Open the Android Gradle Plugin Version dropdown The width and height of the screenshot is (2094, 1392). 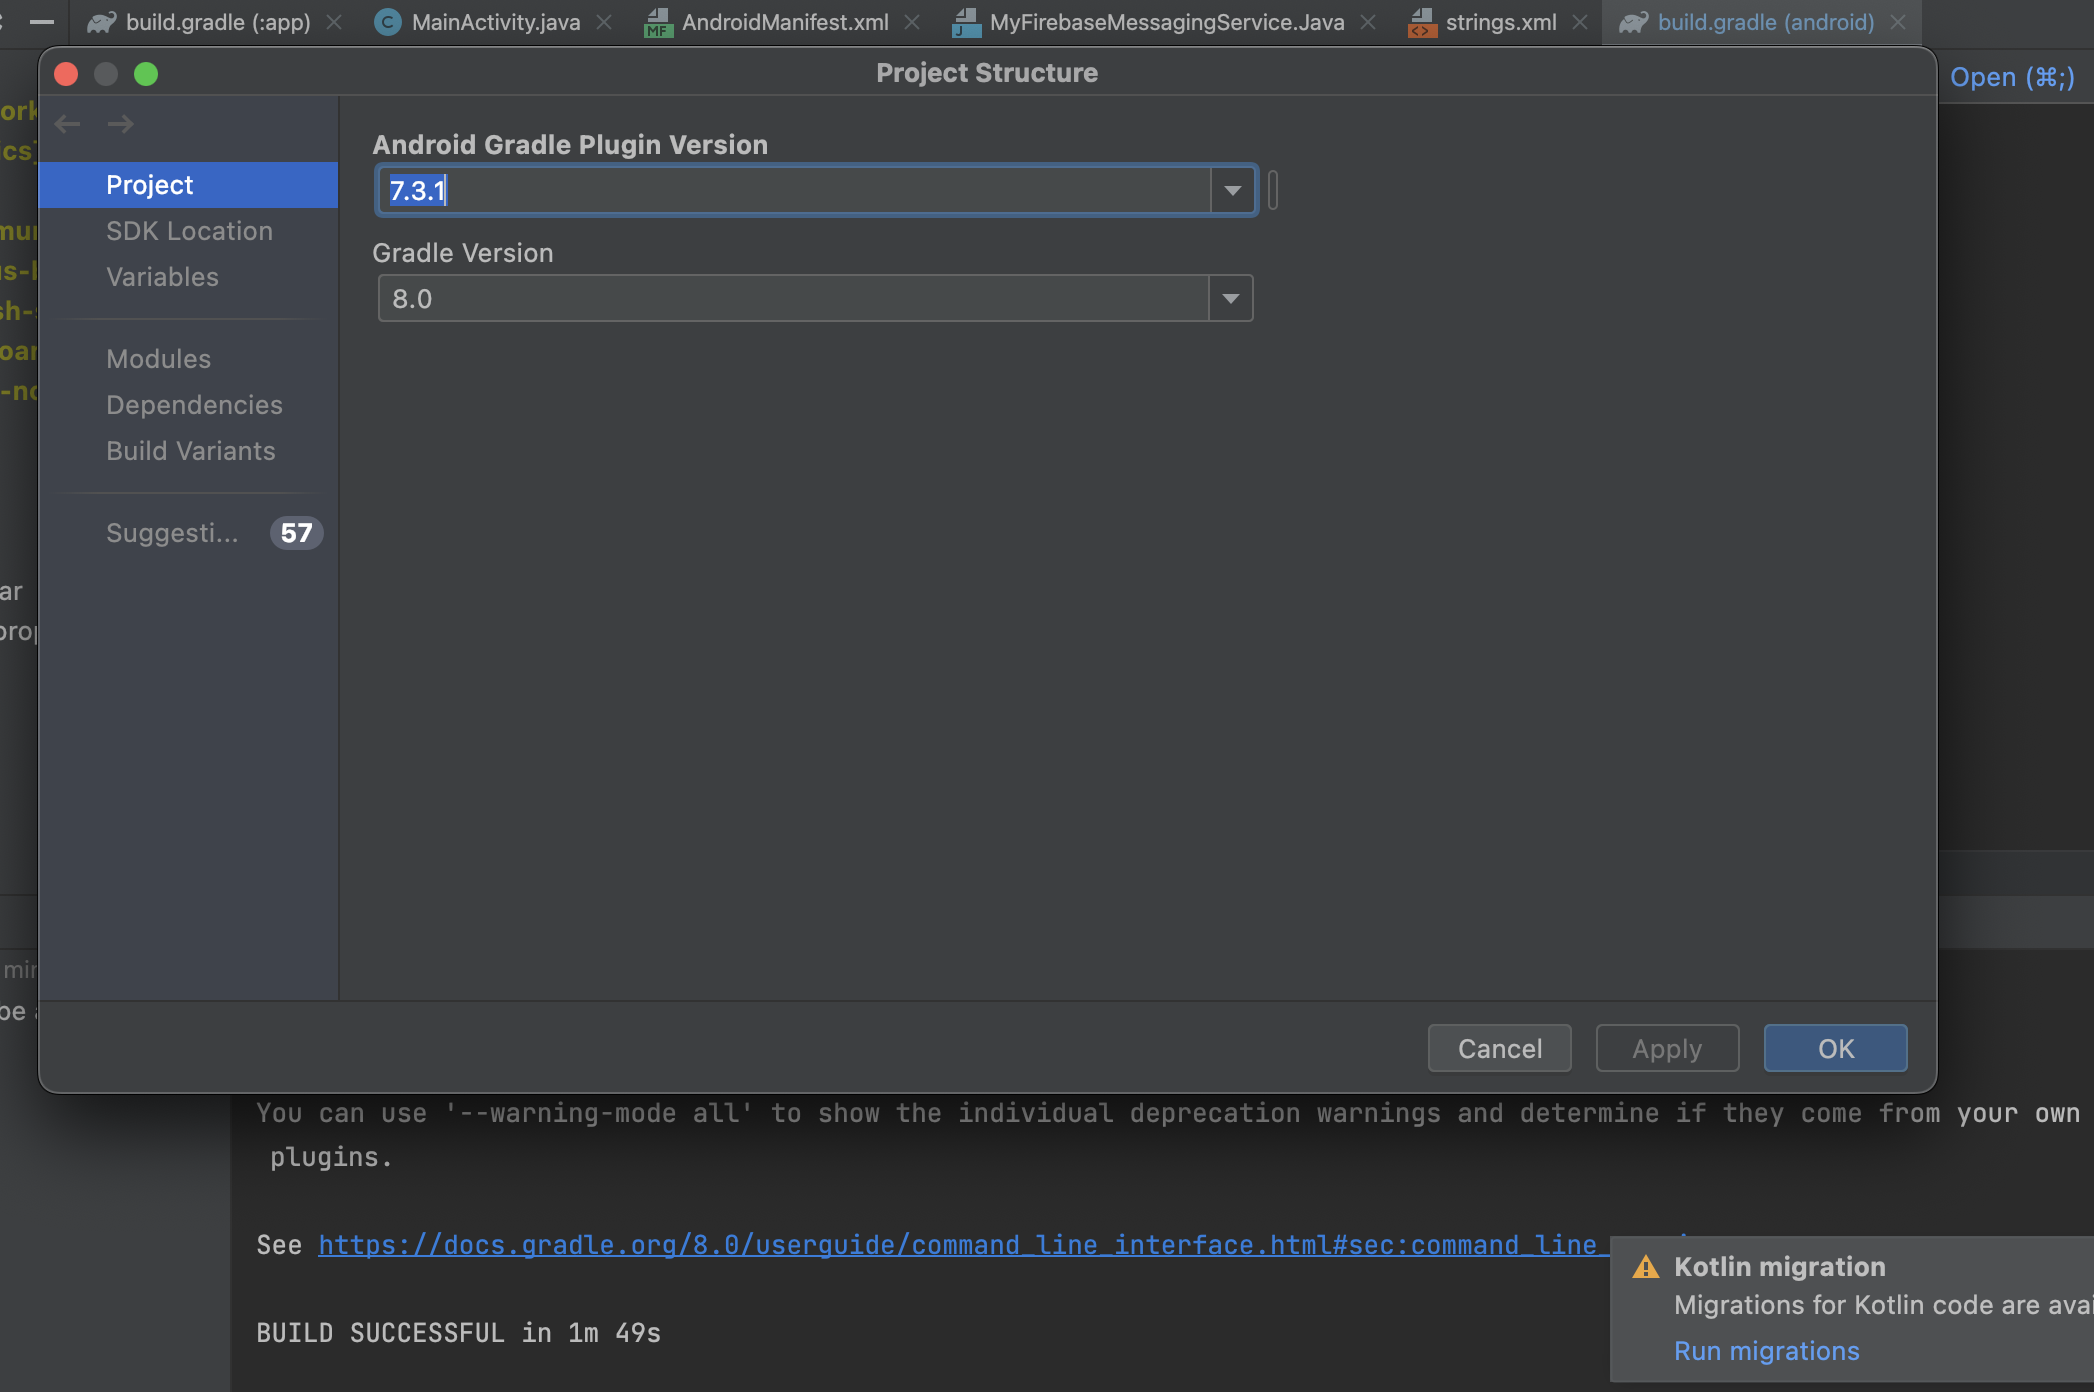click(1231, 190)
